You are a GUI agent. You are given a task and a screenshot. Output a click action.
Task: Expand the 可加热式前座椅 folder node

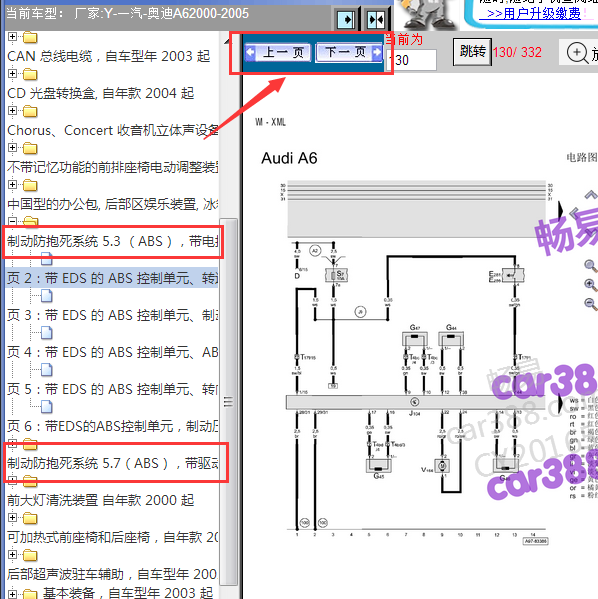(13, 517)
